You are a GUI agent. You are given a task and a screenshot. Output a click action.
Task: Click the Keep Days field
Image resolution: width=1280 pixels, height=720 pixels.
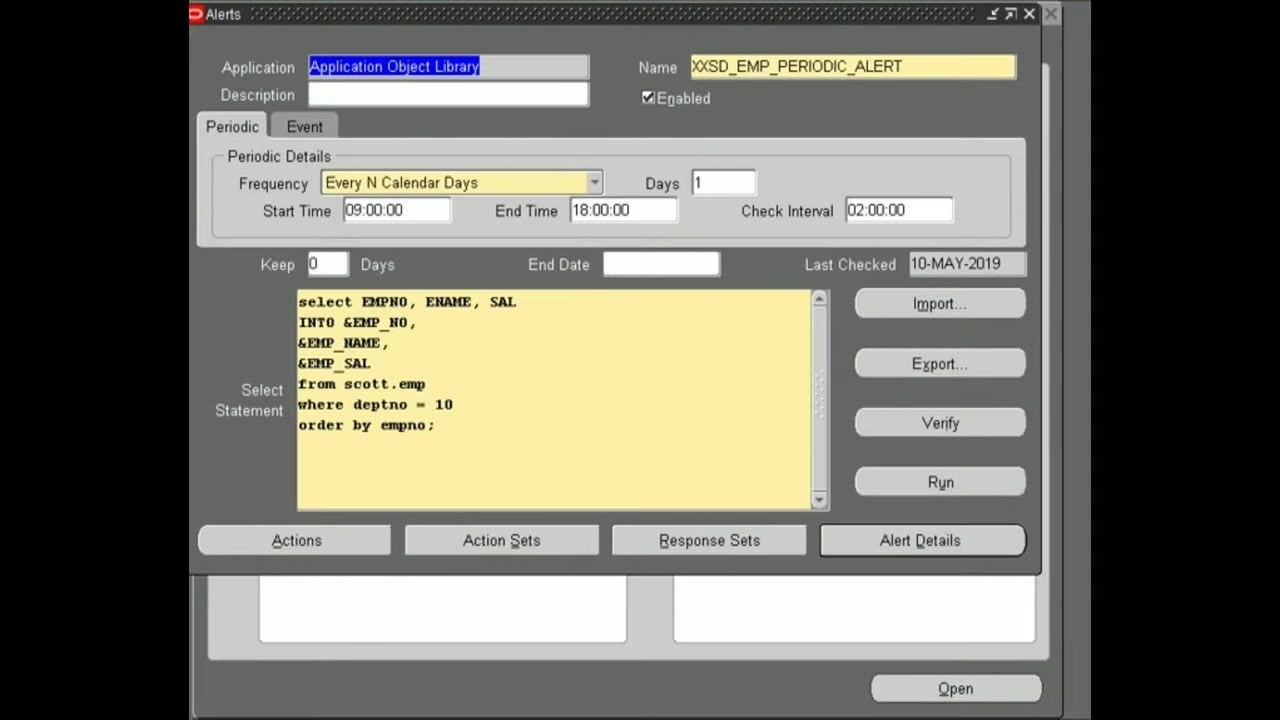tap(327, 264)
